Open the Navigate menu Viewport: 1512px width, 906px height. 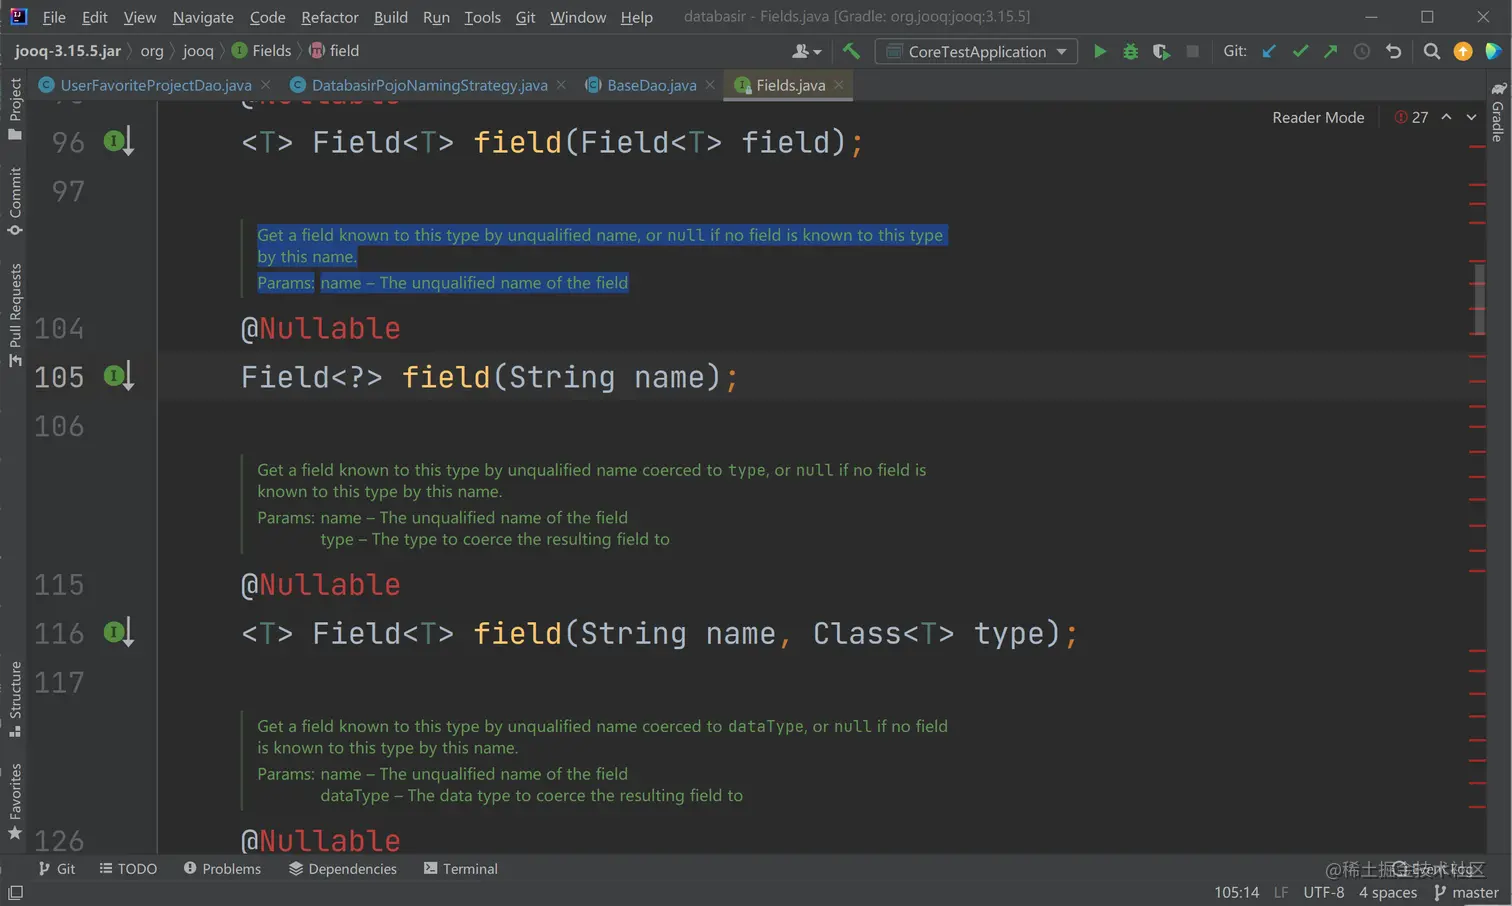point(203,17)
